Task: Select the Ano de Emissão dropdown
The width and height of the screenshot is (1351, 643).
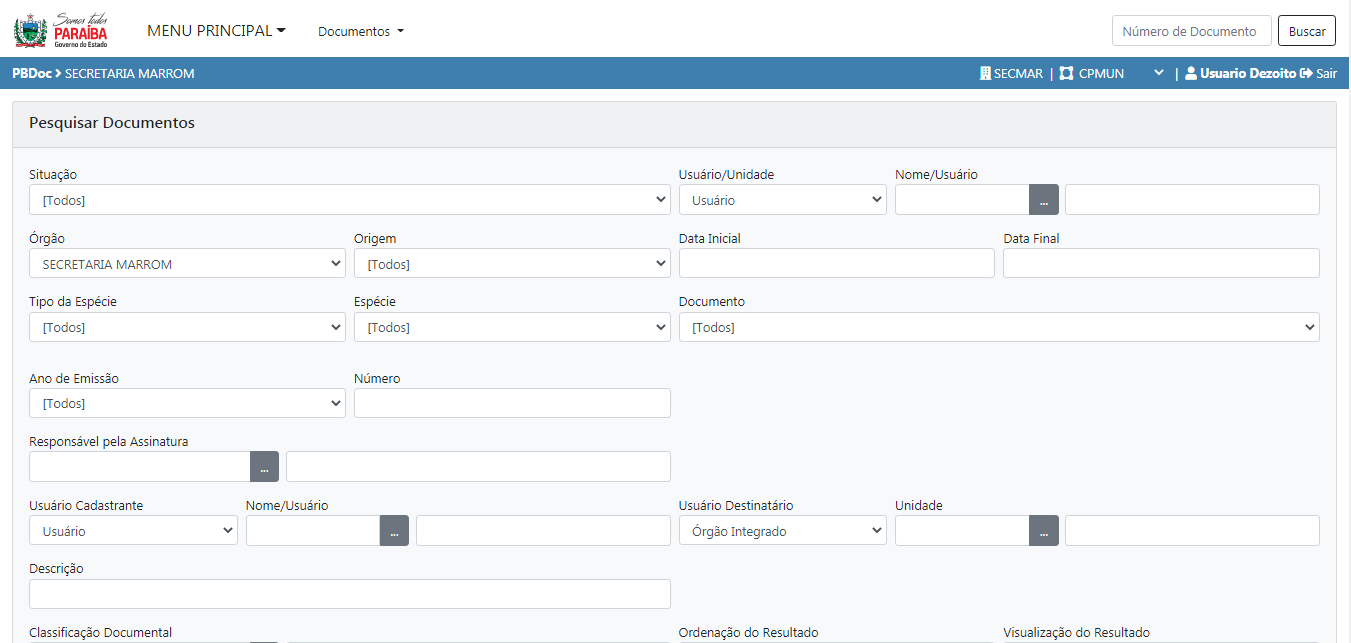Action: click(187, 403)
